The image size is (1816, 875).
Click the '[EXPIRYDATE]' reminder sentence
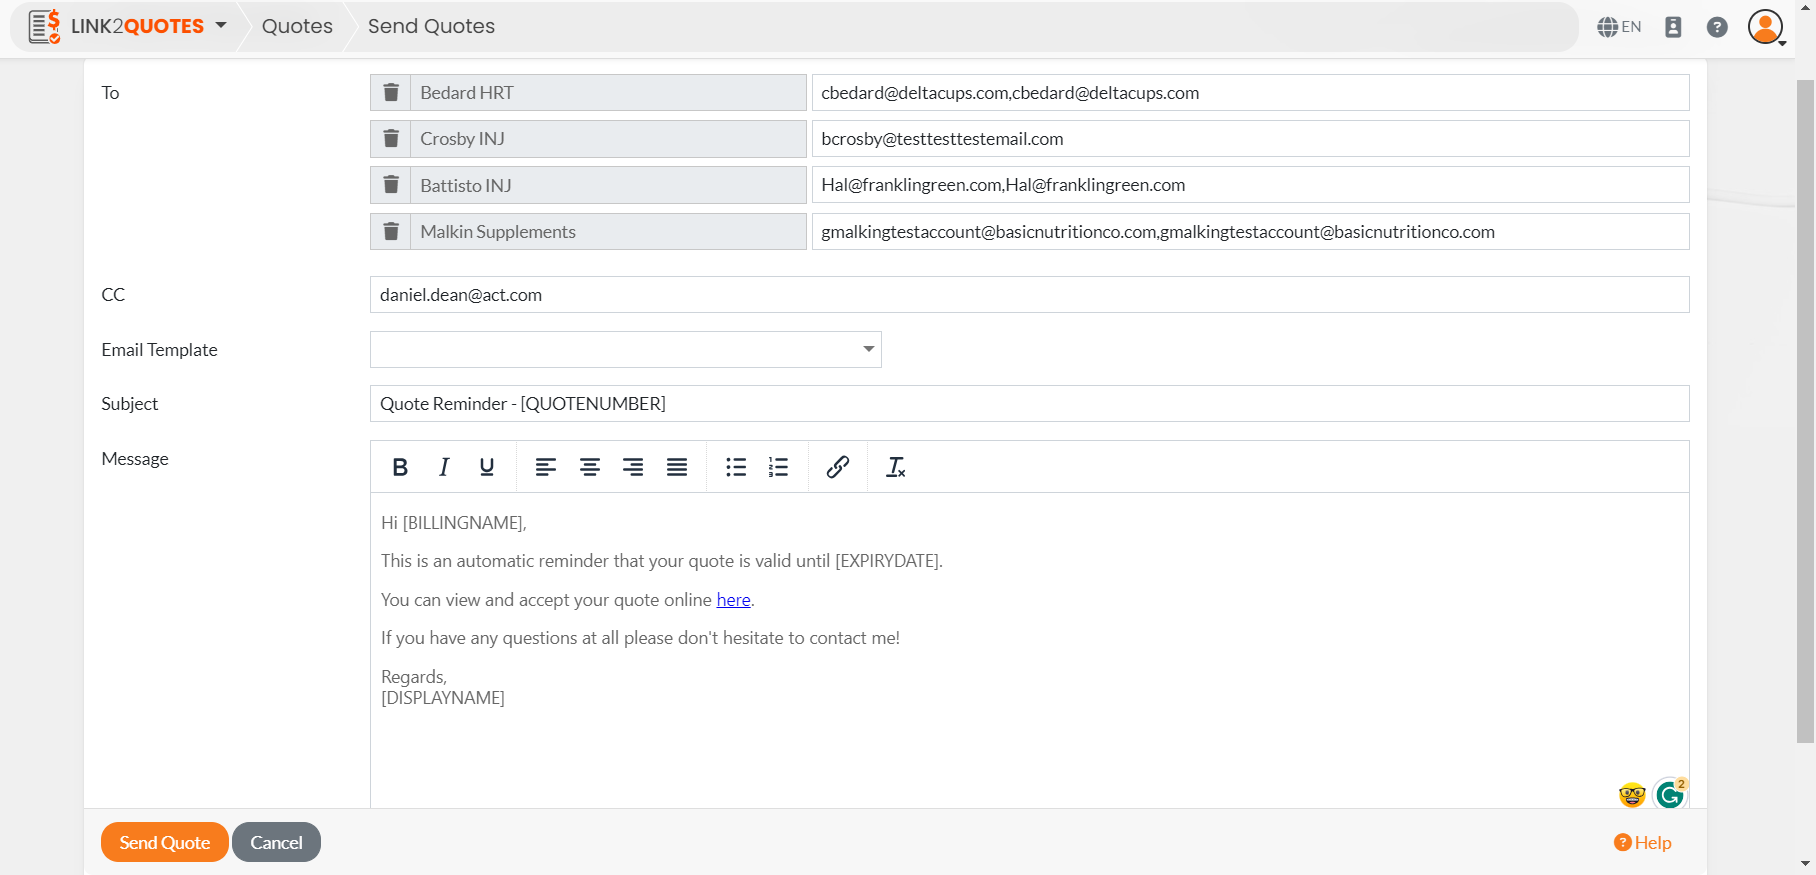662,561
